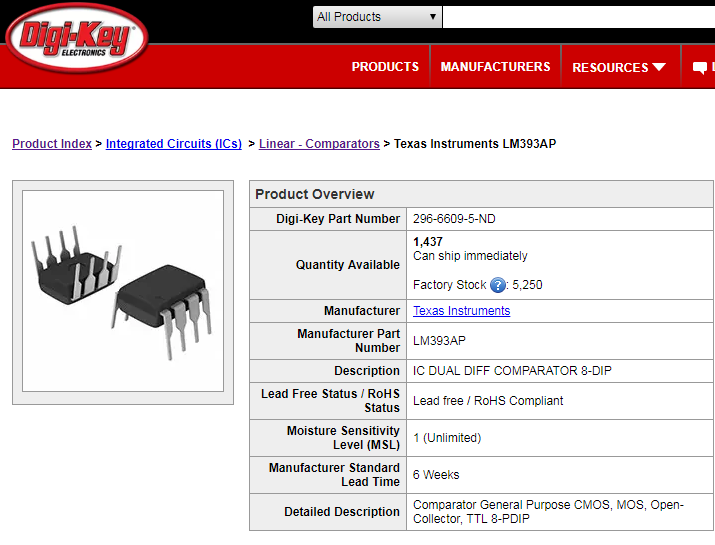Click the Manufacturer Standard Lead Time label
Viewport: 715px width, 545px height.
334,475
